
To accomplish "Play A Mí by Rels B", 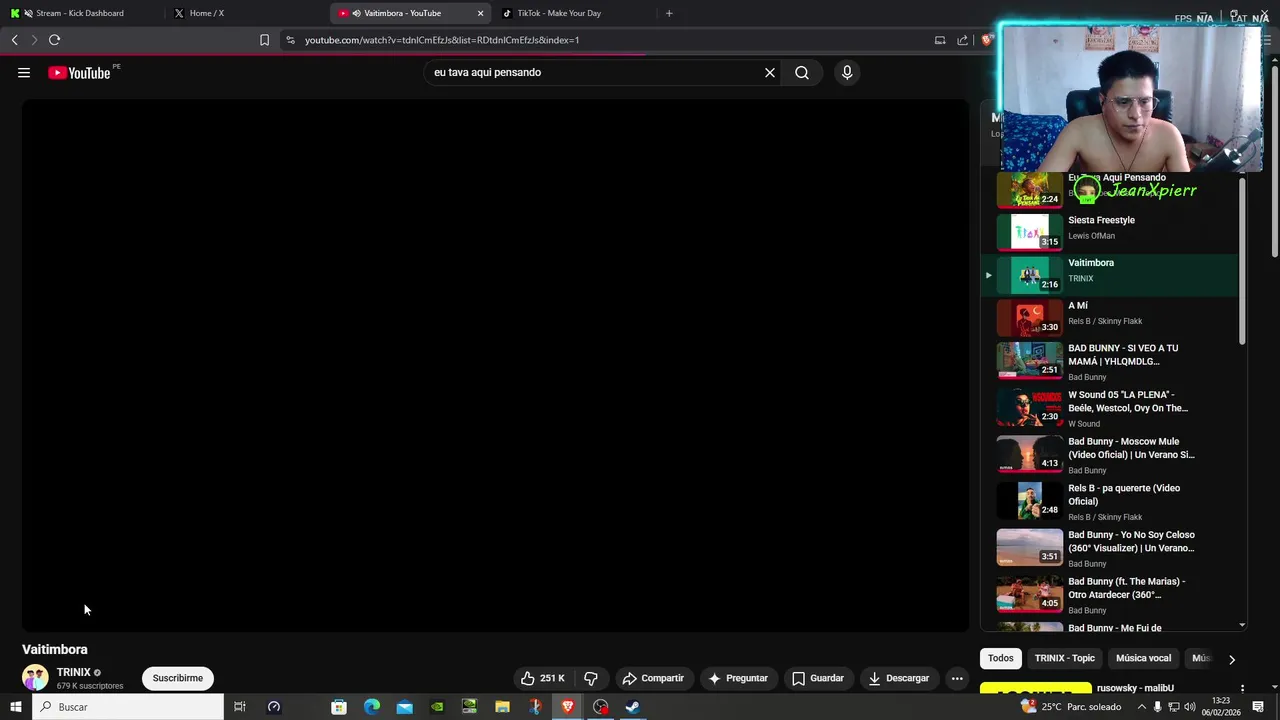I will pos(1110,317).
